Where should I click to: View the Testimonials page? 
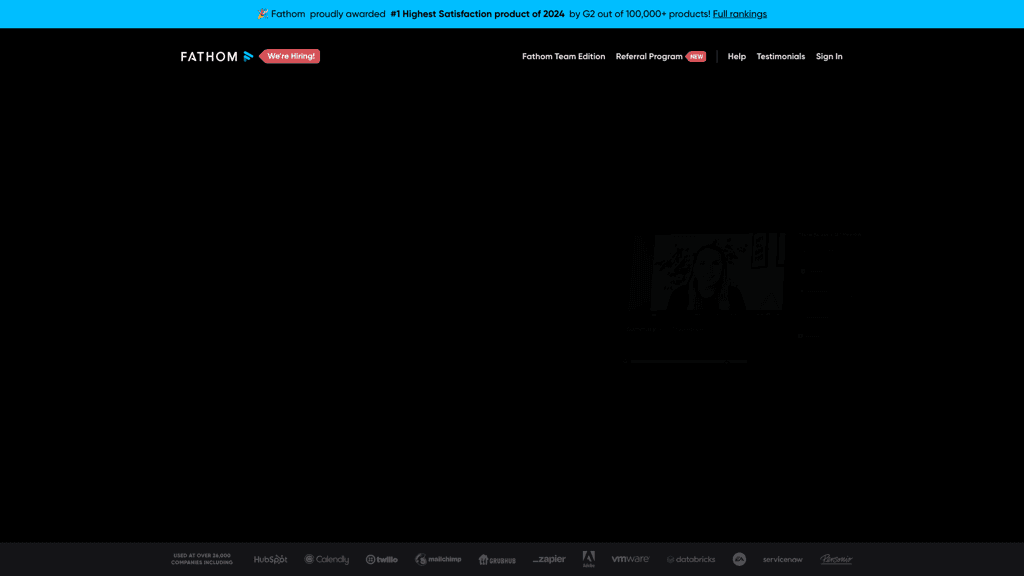(780, 57)
